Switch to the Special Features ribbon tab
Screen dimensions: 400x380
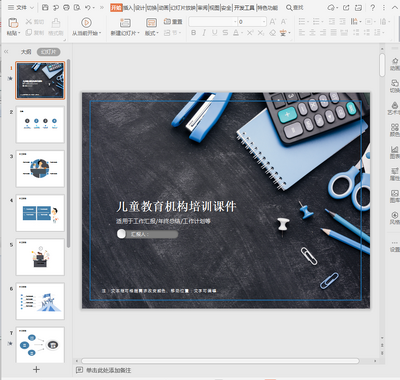tap(267, 7)
